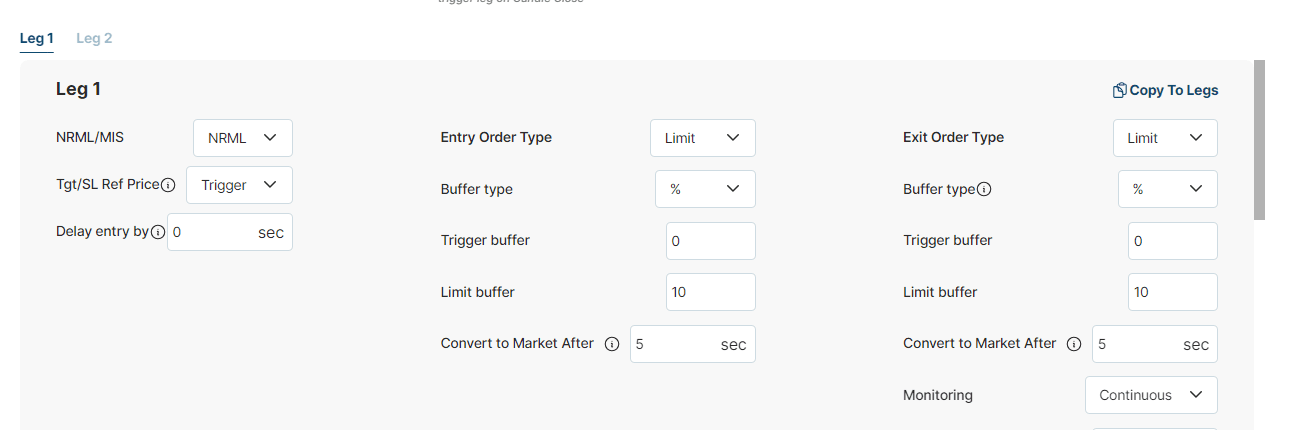1296x443 pixels.
Task: Open the Exit Order Type dropdown
Action: 1165,138
